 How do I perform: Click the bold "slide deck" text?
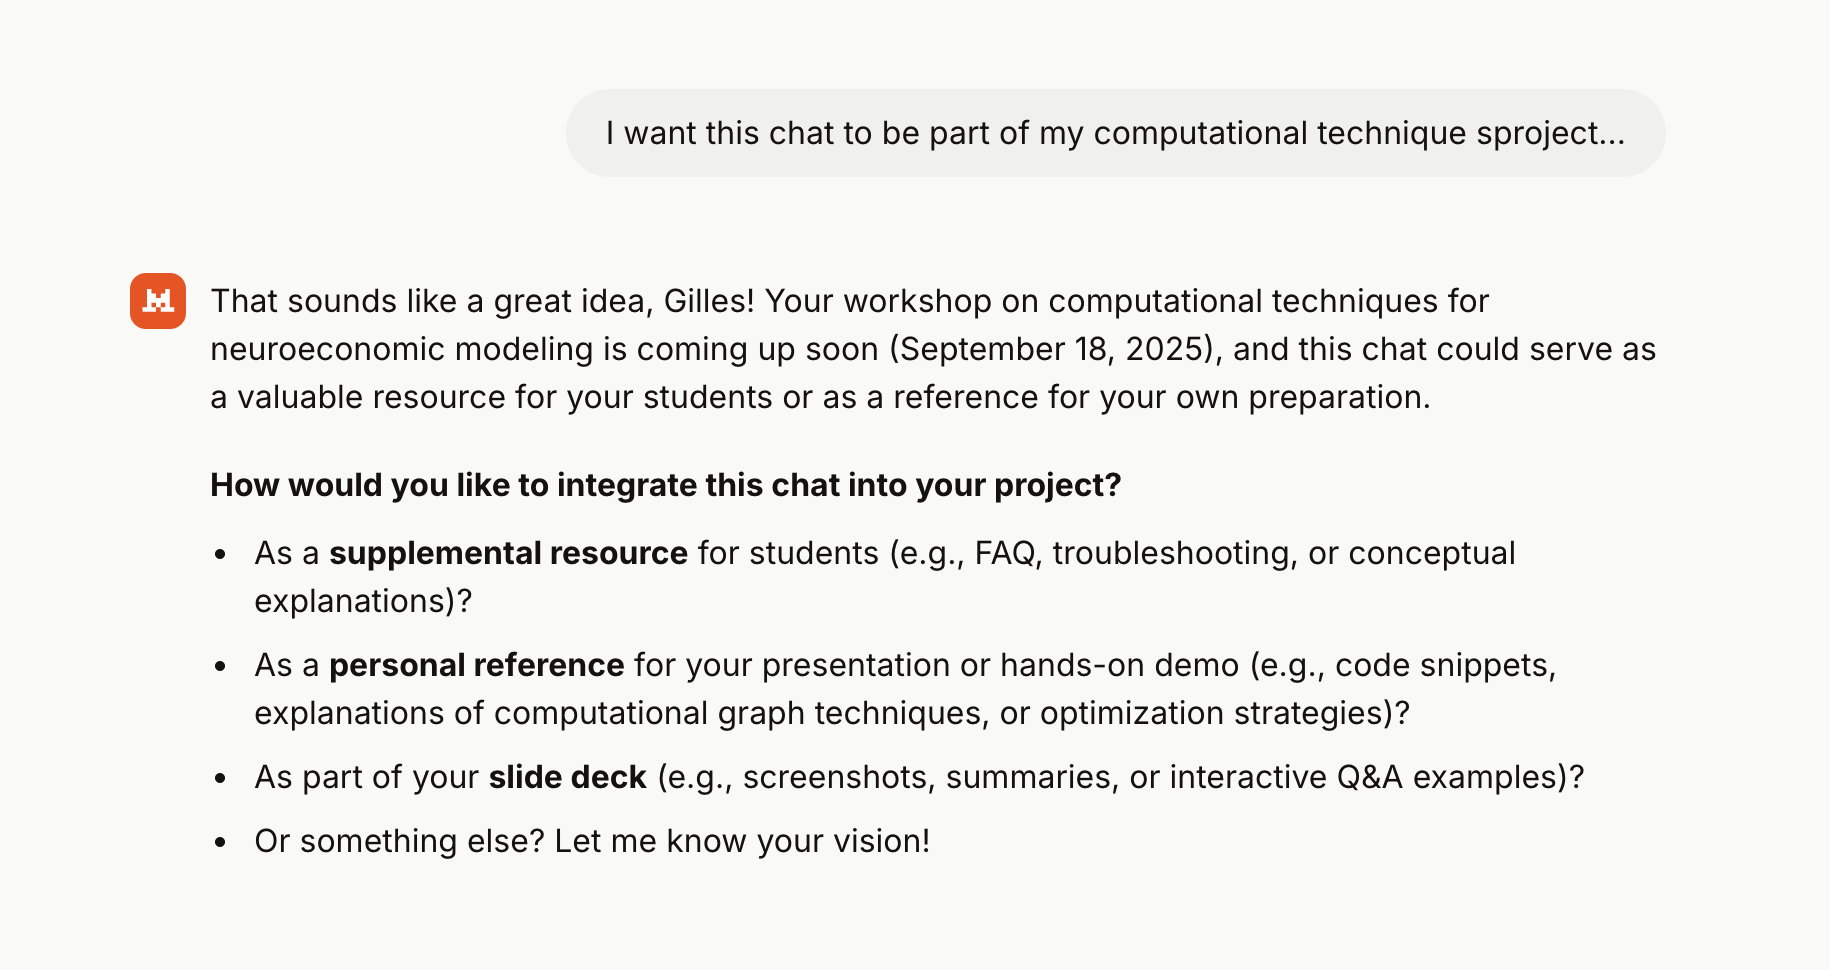[x=567, y=777]
